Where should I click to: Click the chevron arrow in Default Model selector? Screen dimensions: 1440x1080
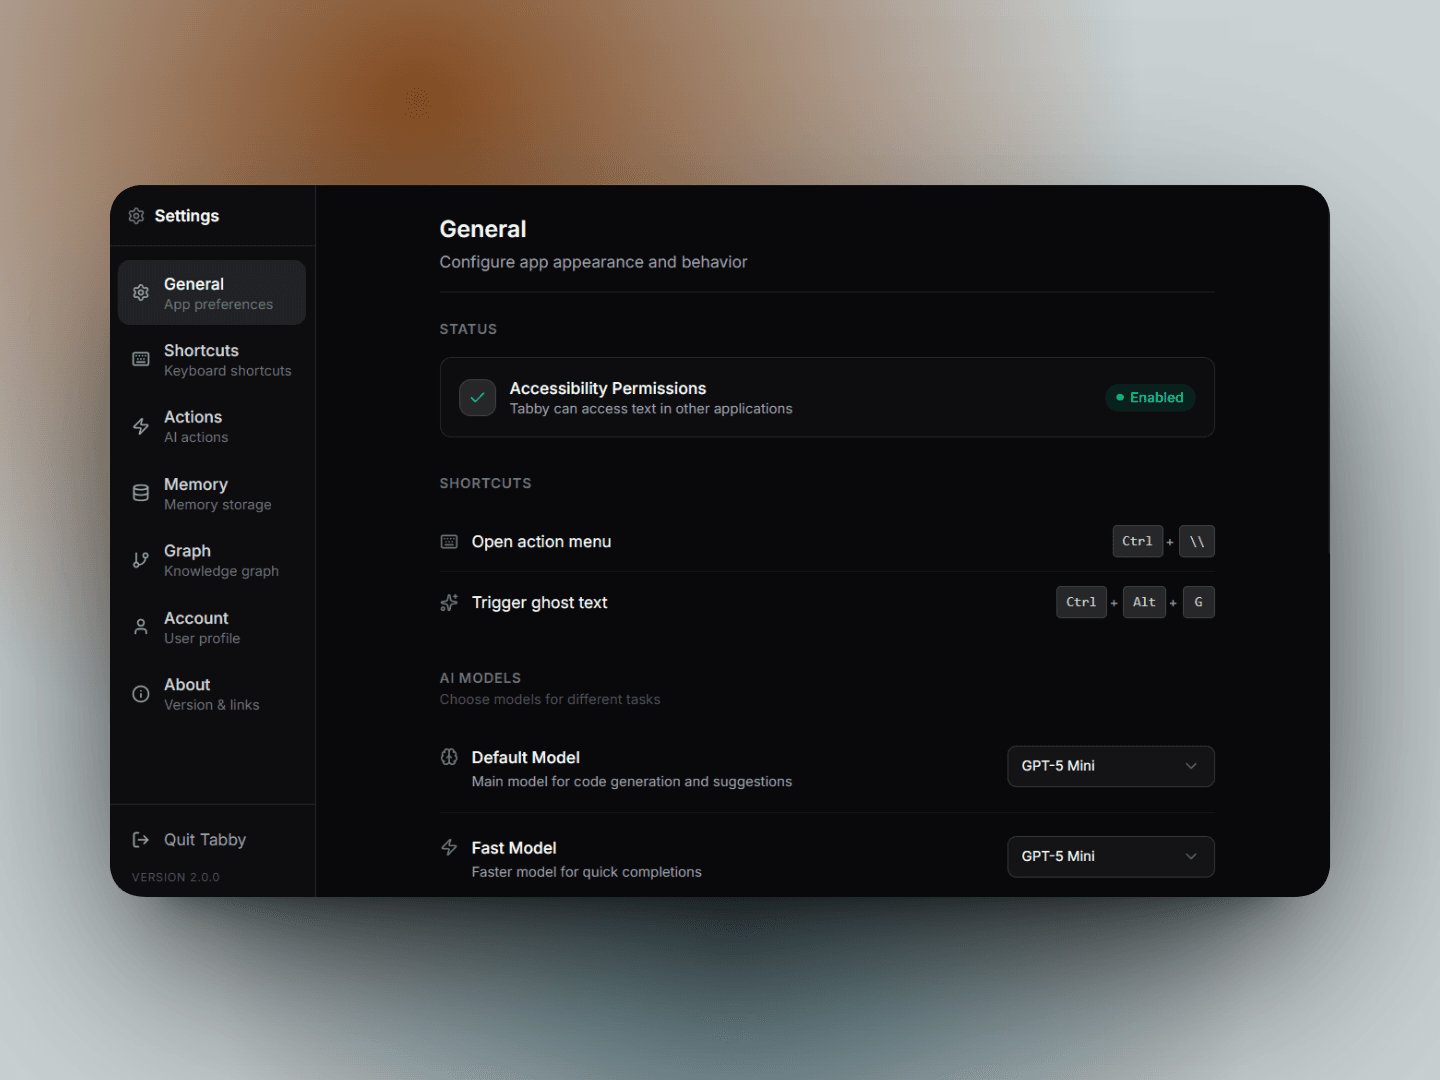pyautogui.click(x=1191, y=766)
